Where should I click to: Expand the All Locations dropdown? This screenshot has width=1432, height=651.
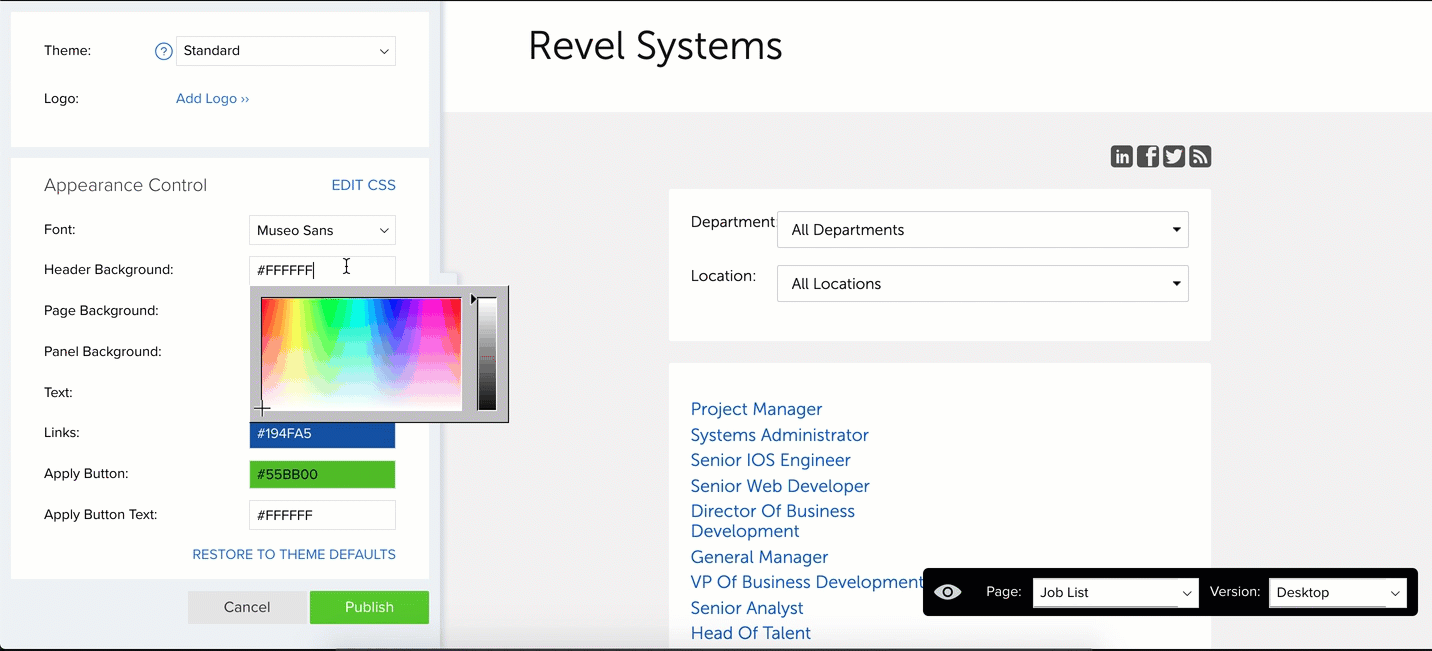pyautogui.click(x=983, y=284)
